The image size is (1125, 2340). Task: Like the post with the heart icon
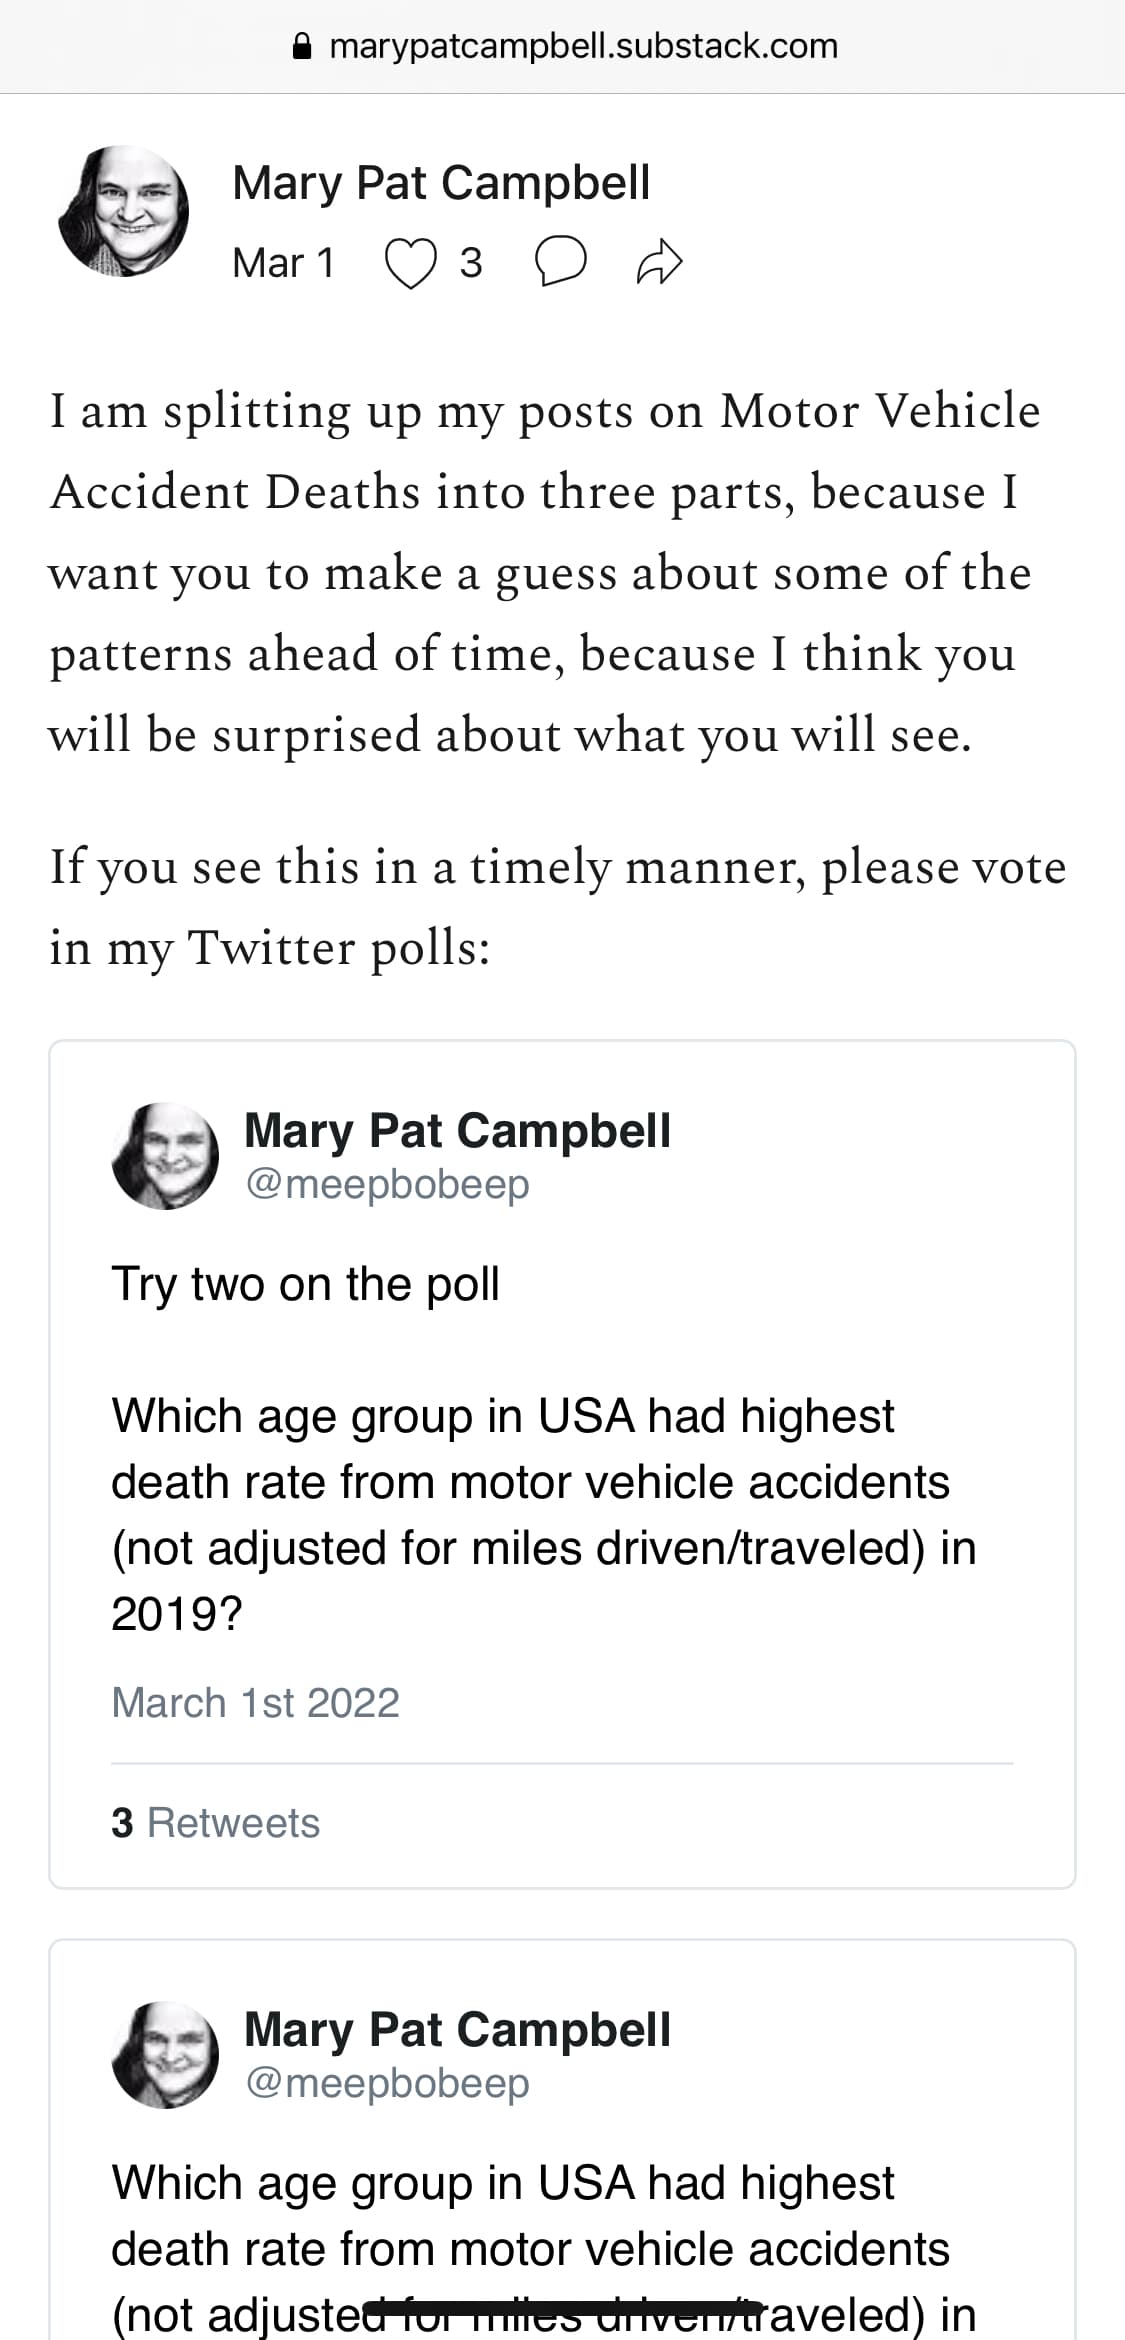[x=411, y=264]
